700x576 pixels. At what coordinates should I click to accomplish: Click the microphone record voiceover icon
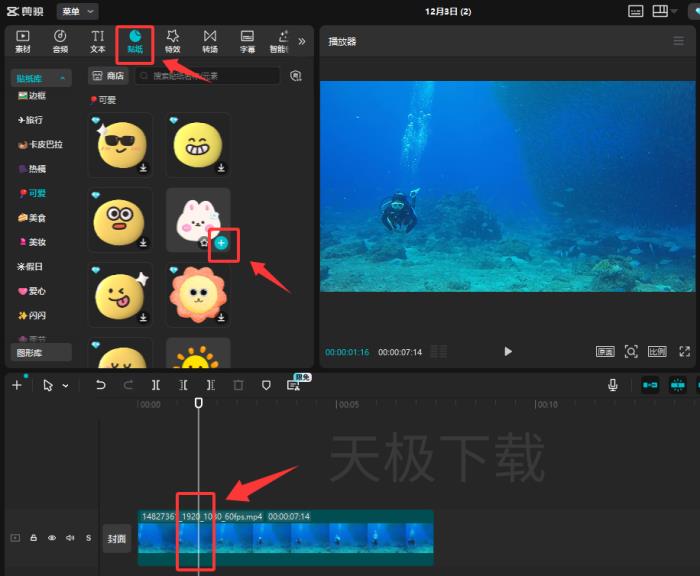(612, 385)
